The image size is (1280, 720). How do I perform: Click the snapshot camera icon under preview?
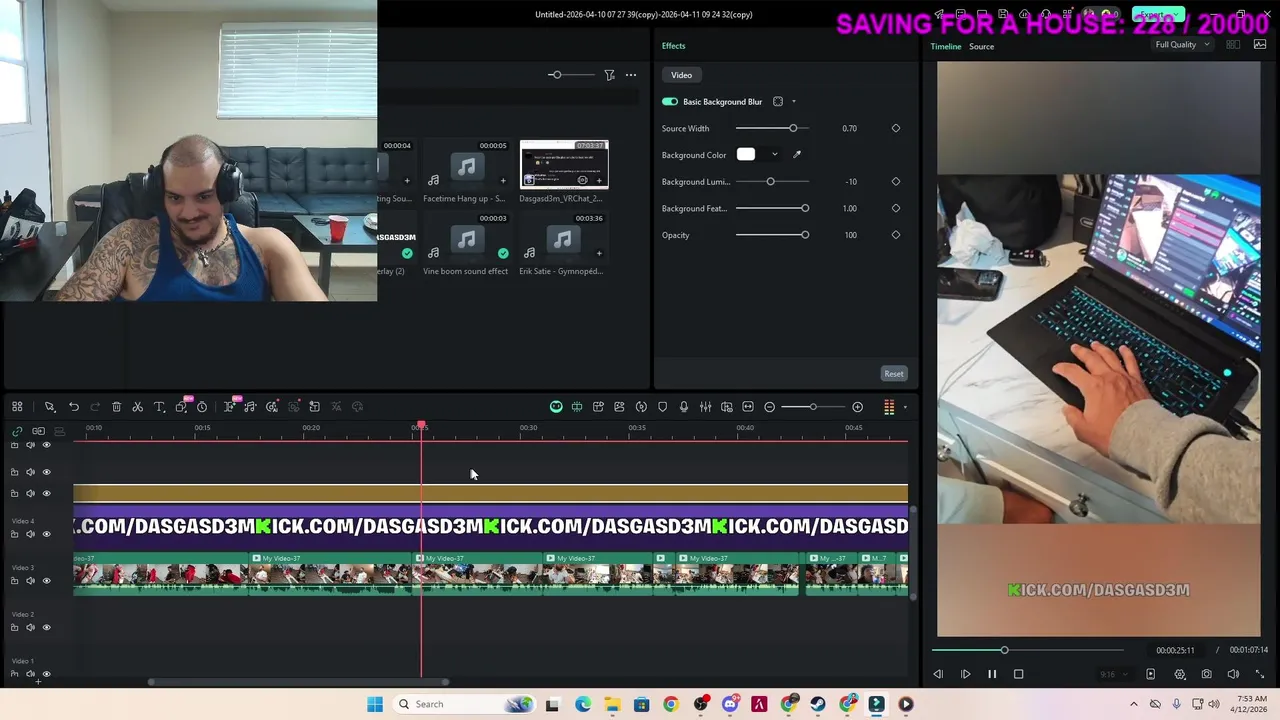1206,674
